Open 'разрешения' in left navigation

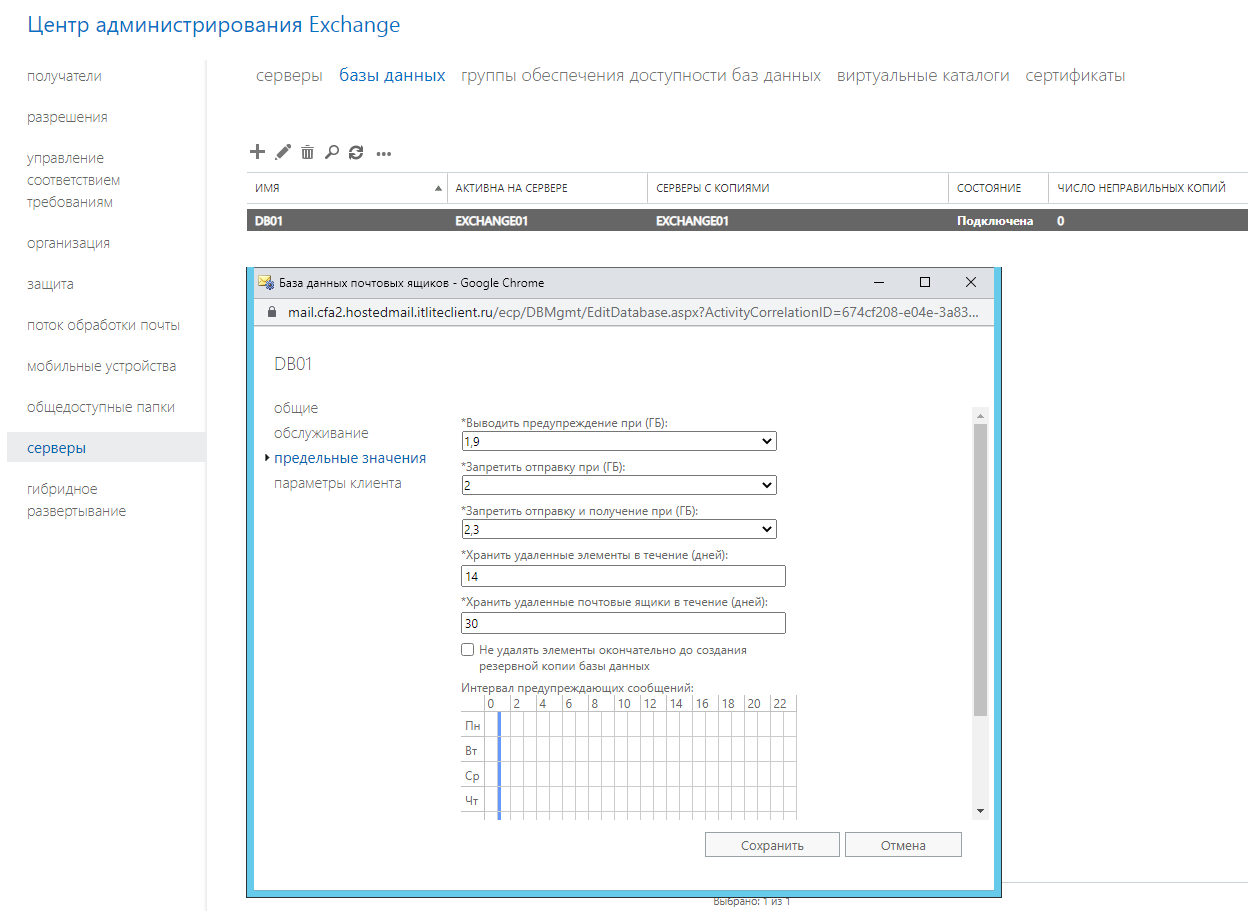point(67,117)
